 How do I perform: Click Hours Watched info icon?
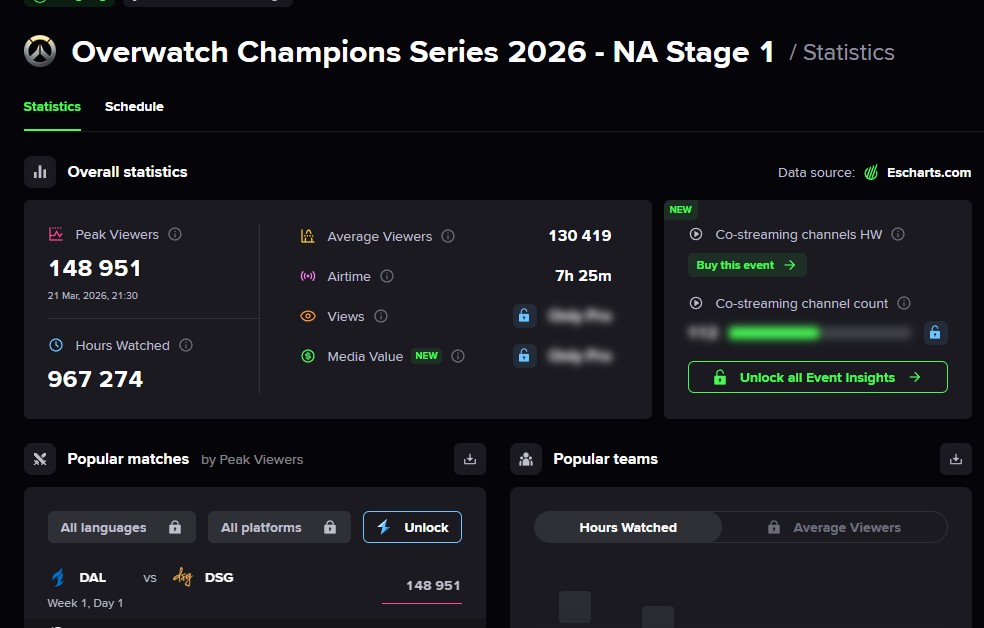186,345
